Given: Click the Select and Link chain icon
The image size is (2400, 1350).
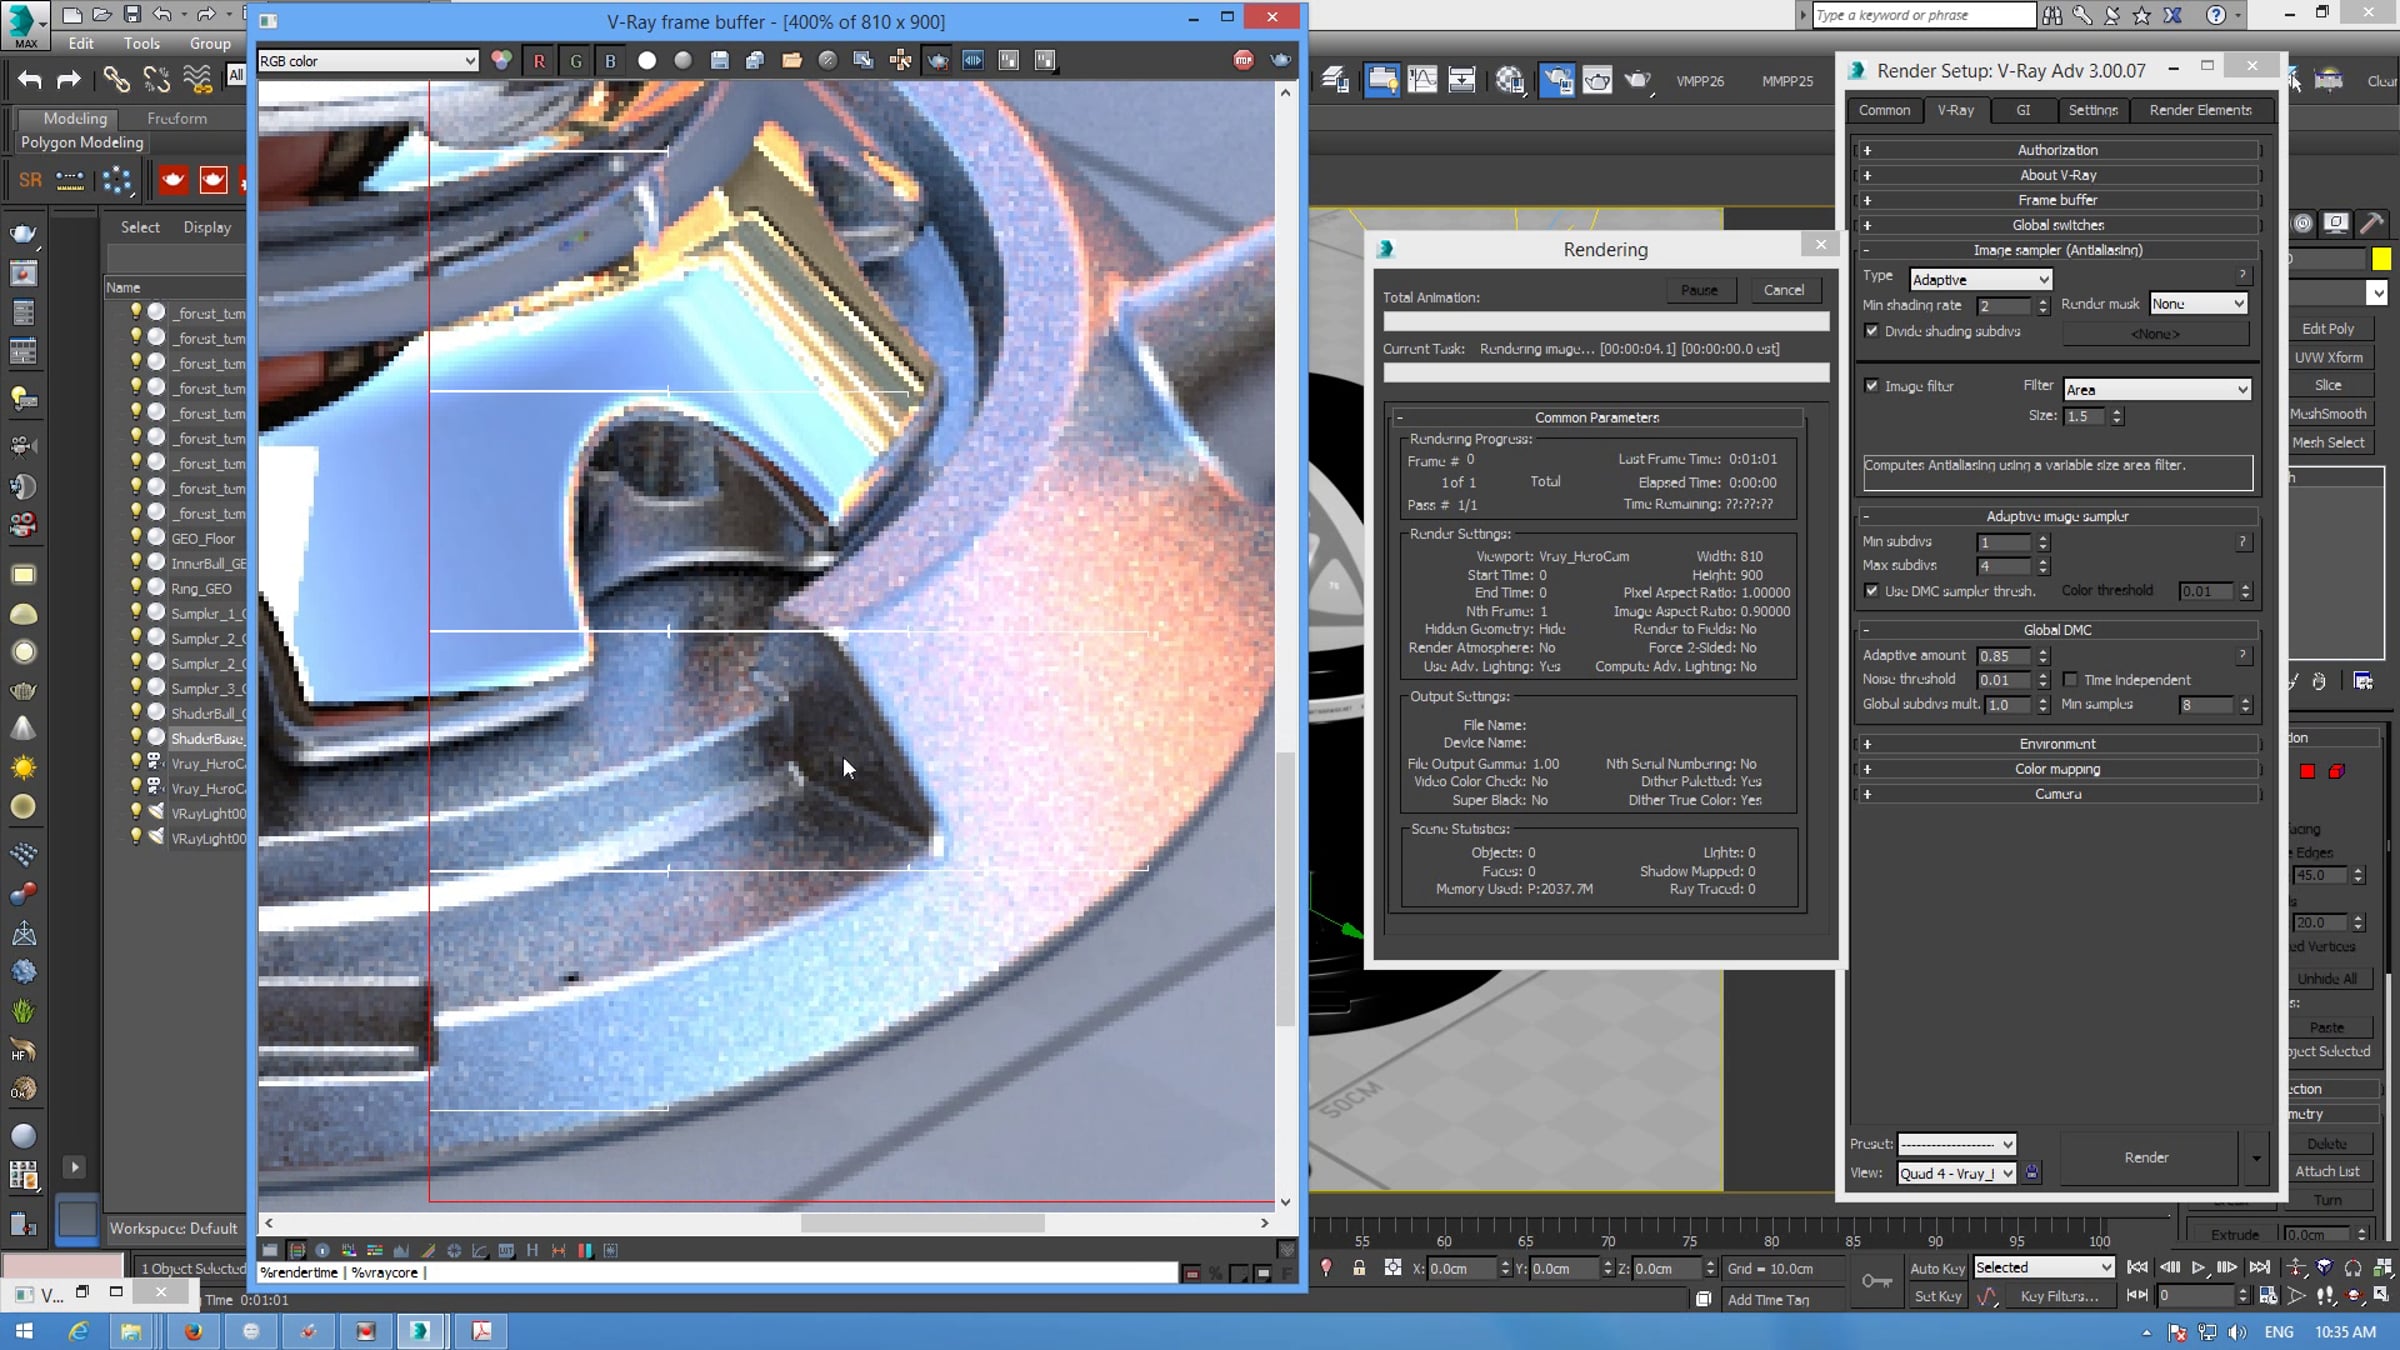Looking at the screenshot, I should point(116,80).
